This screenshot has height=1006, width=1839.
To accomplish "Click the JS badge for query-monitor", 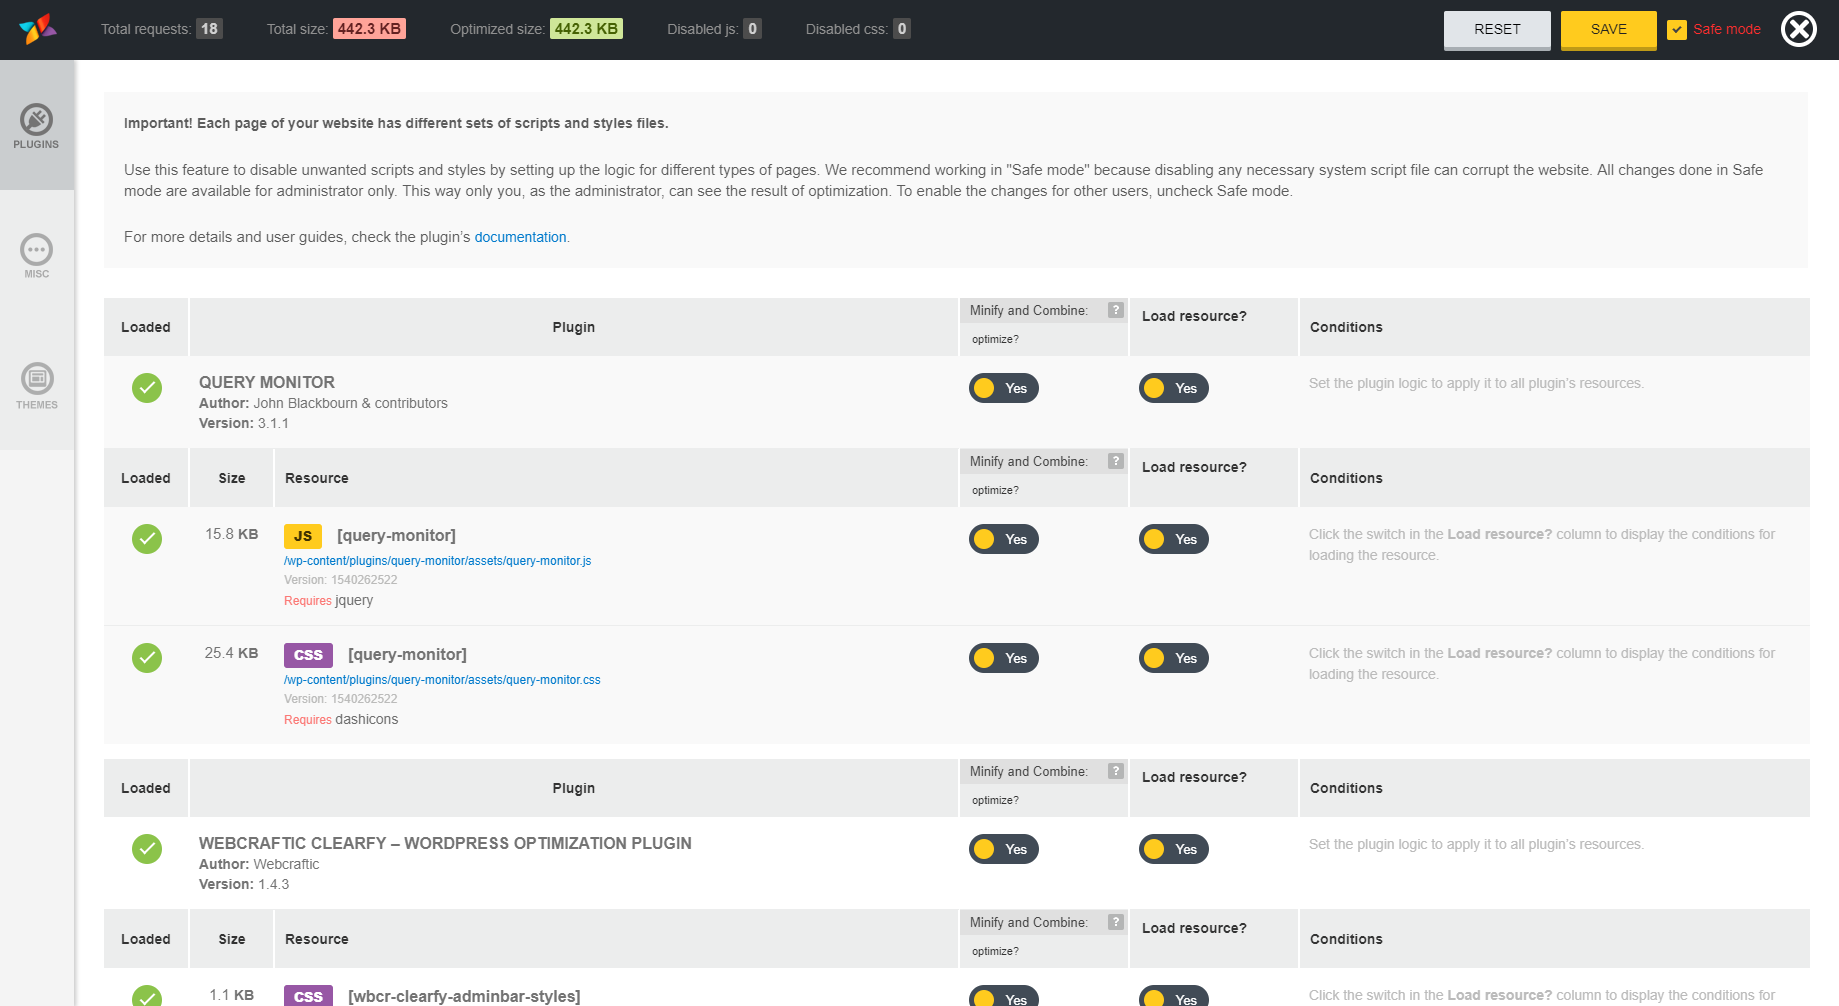I will click(302, 536).
